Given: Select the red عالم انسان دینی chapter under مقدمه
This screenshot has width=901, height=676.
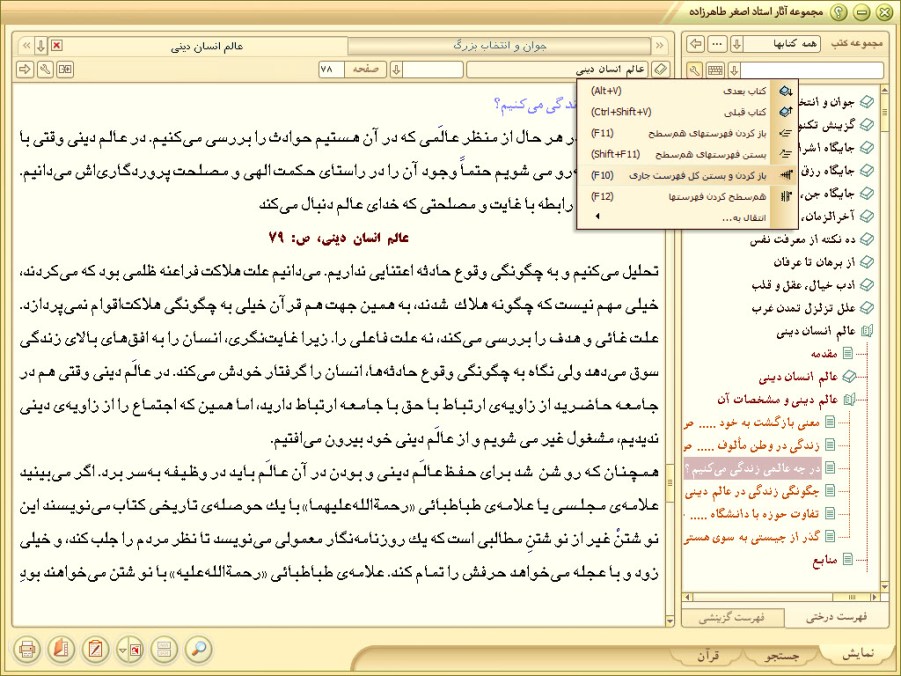Looking at the screenshot, I should tap(798, 377).
